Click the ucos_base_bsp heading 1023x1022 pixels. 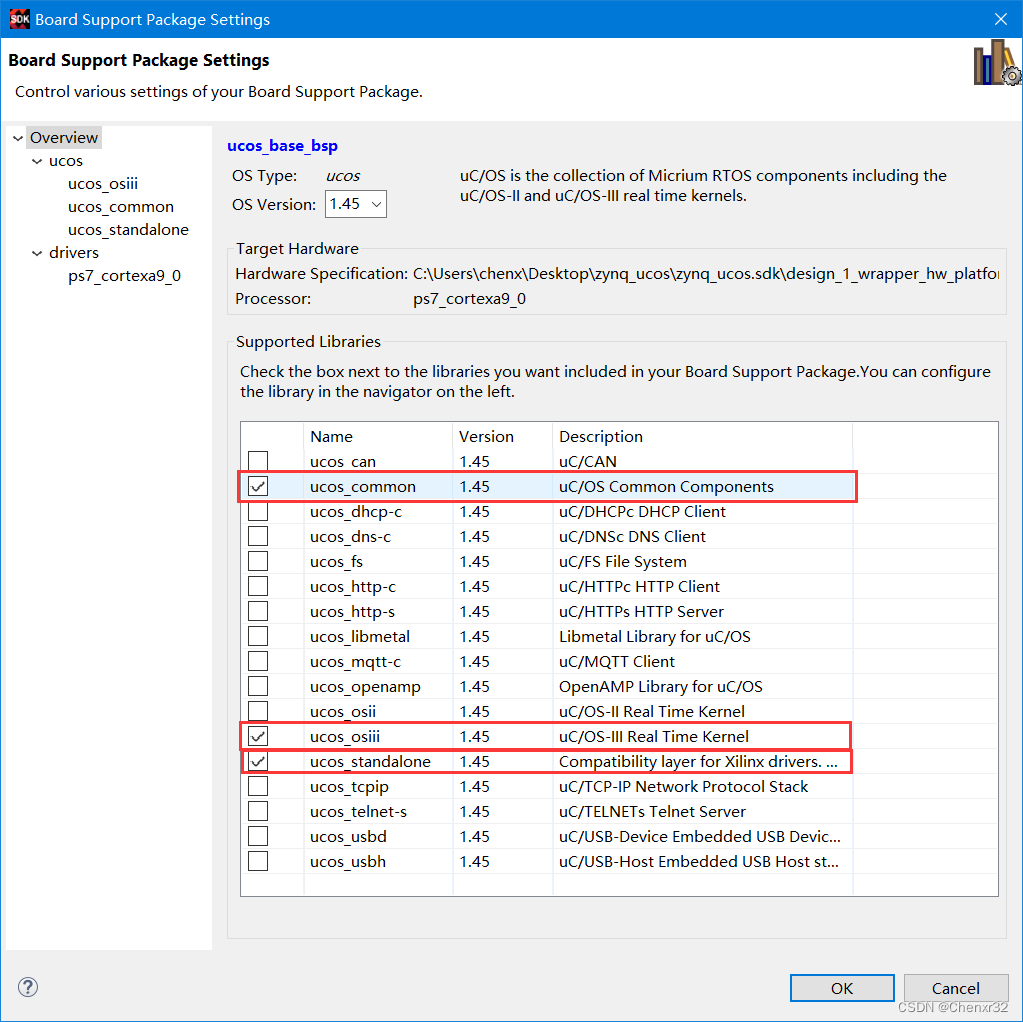(282, 146)
